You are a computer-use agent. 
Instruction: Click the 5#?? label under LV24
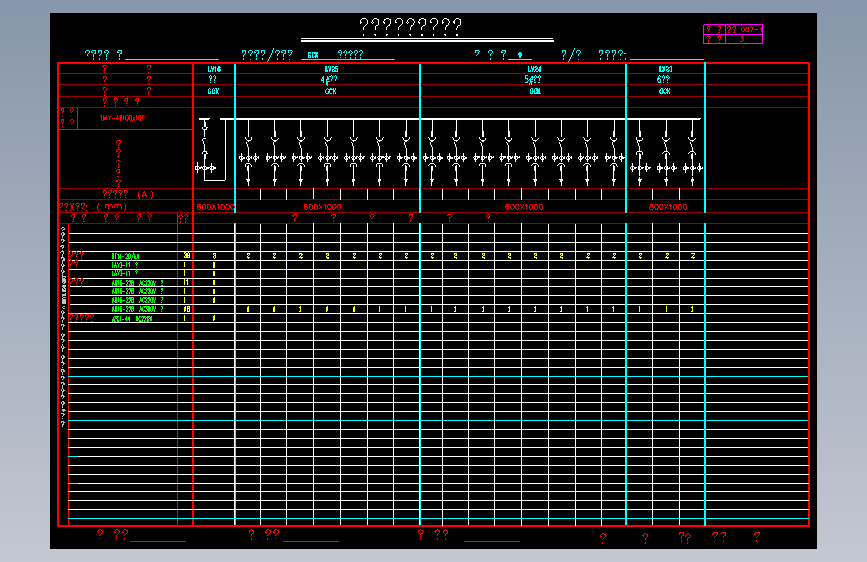(x=532, y=80)
